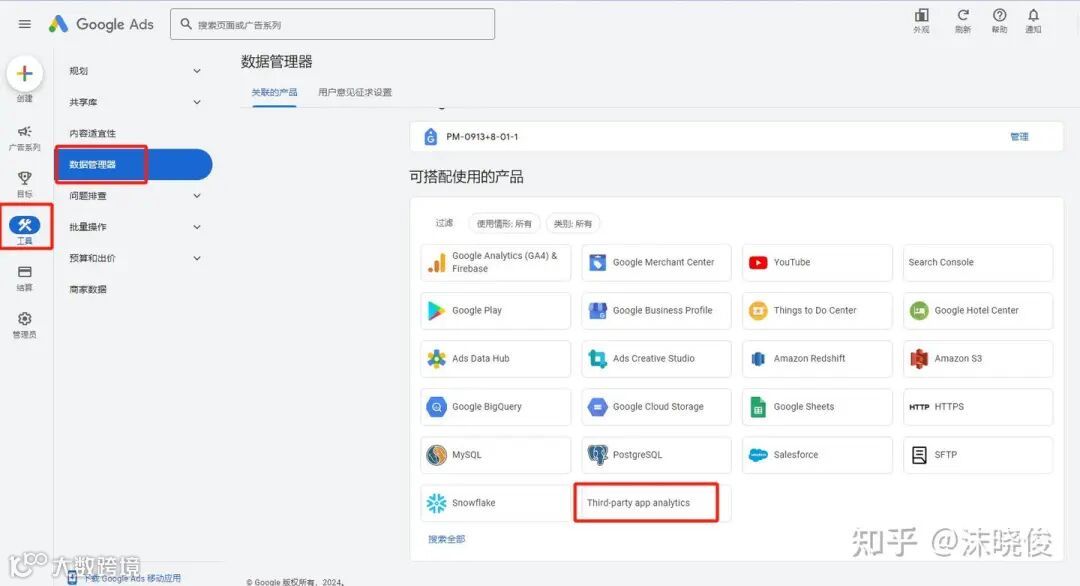Select the Google Merchant Center card

pyautogui.click(x=656, y=262)
